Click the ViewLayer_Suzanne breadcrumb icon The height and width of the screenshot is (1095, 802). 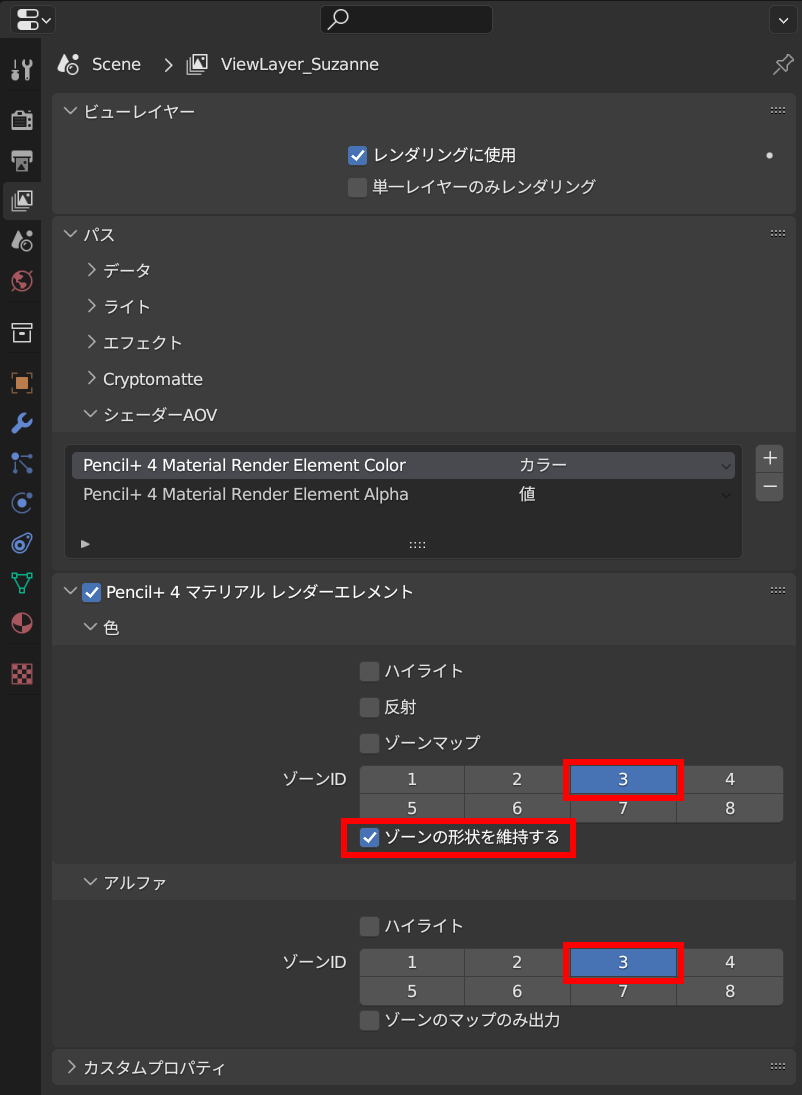click(x=196, y=65)
